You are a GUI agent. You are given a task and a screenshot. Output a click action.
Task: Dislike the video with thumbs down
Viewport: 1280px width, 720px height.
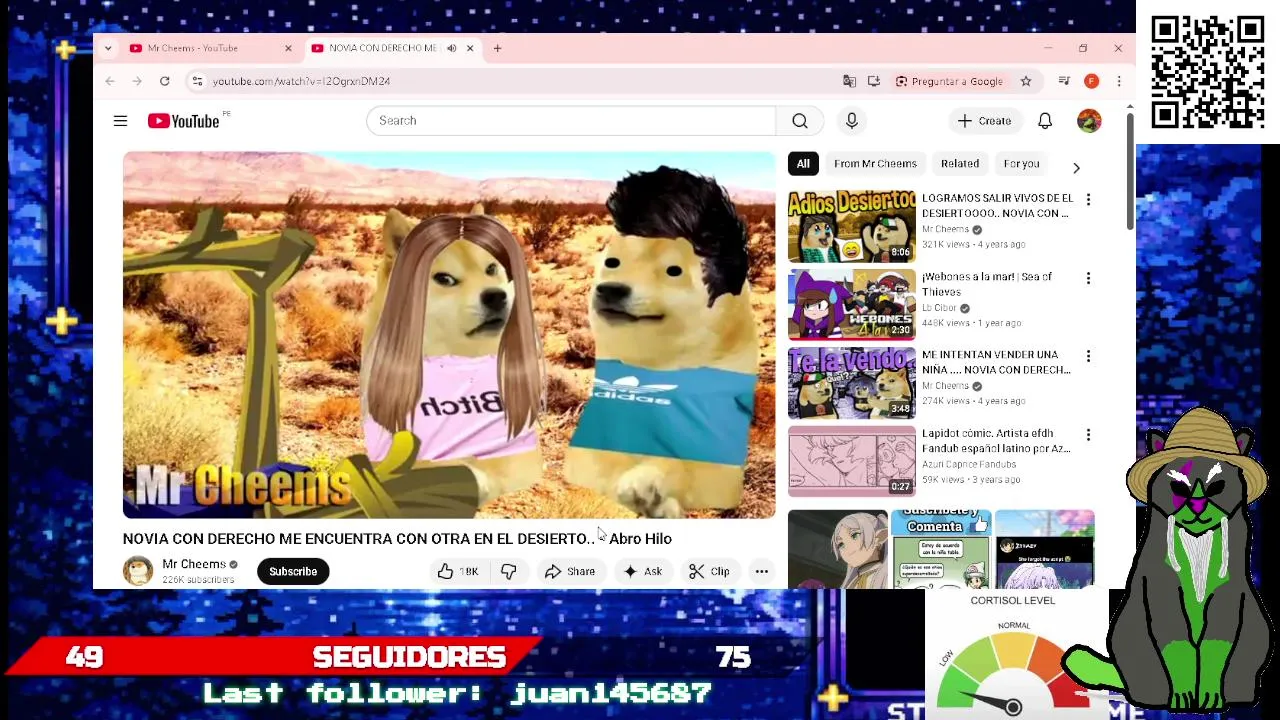[x=508, y=571]
